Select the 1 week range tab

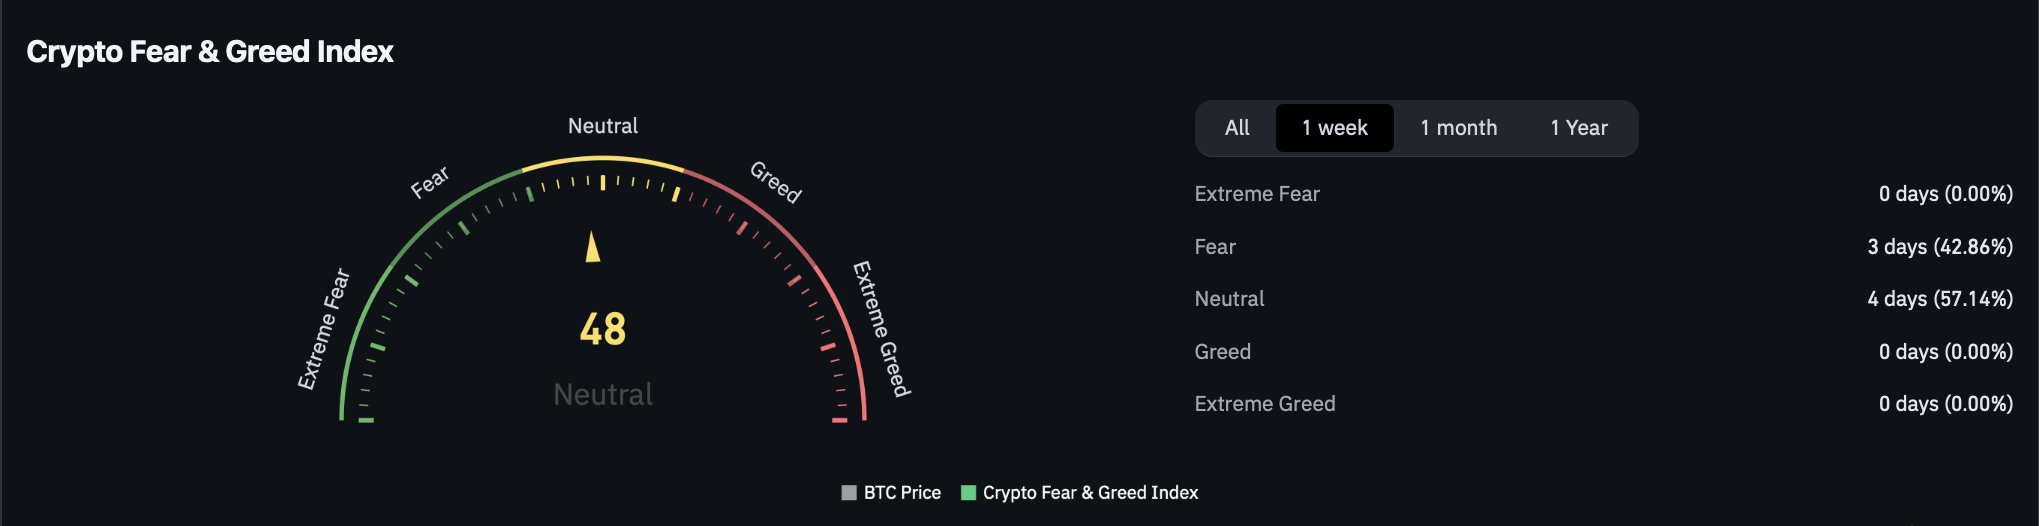(x=1334, y=128)
